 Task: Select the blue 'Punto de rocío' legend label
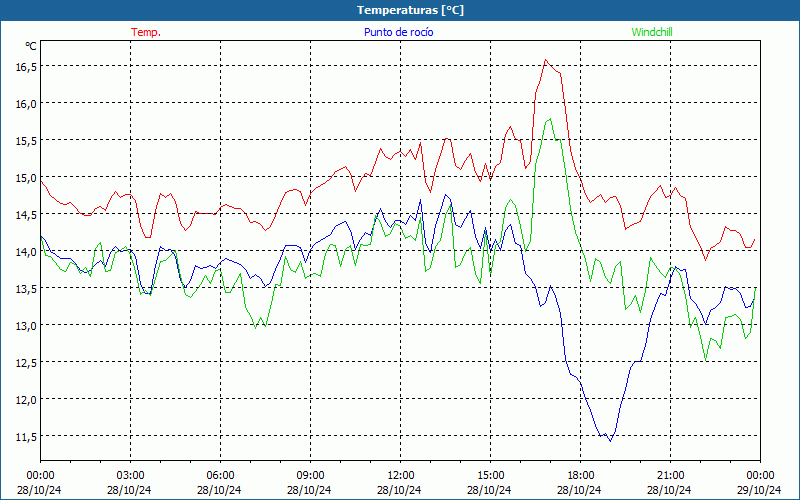pyautogui.click(x=398, y=32)
